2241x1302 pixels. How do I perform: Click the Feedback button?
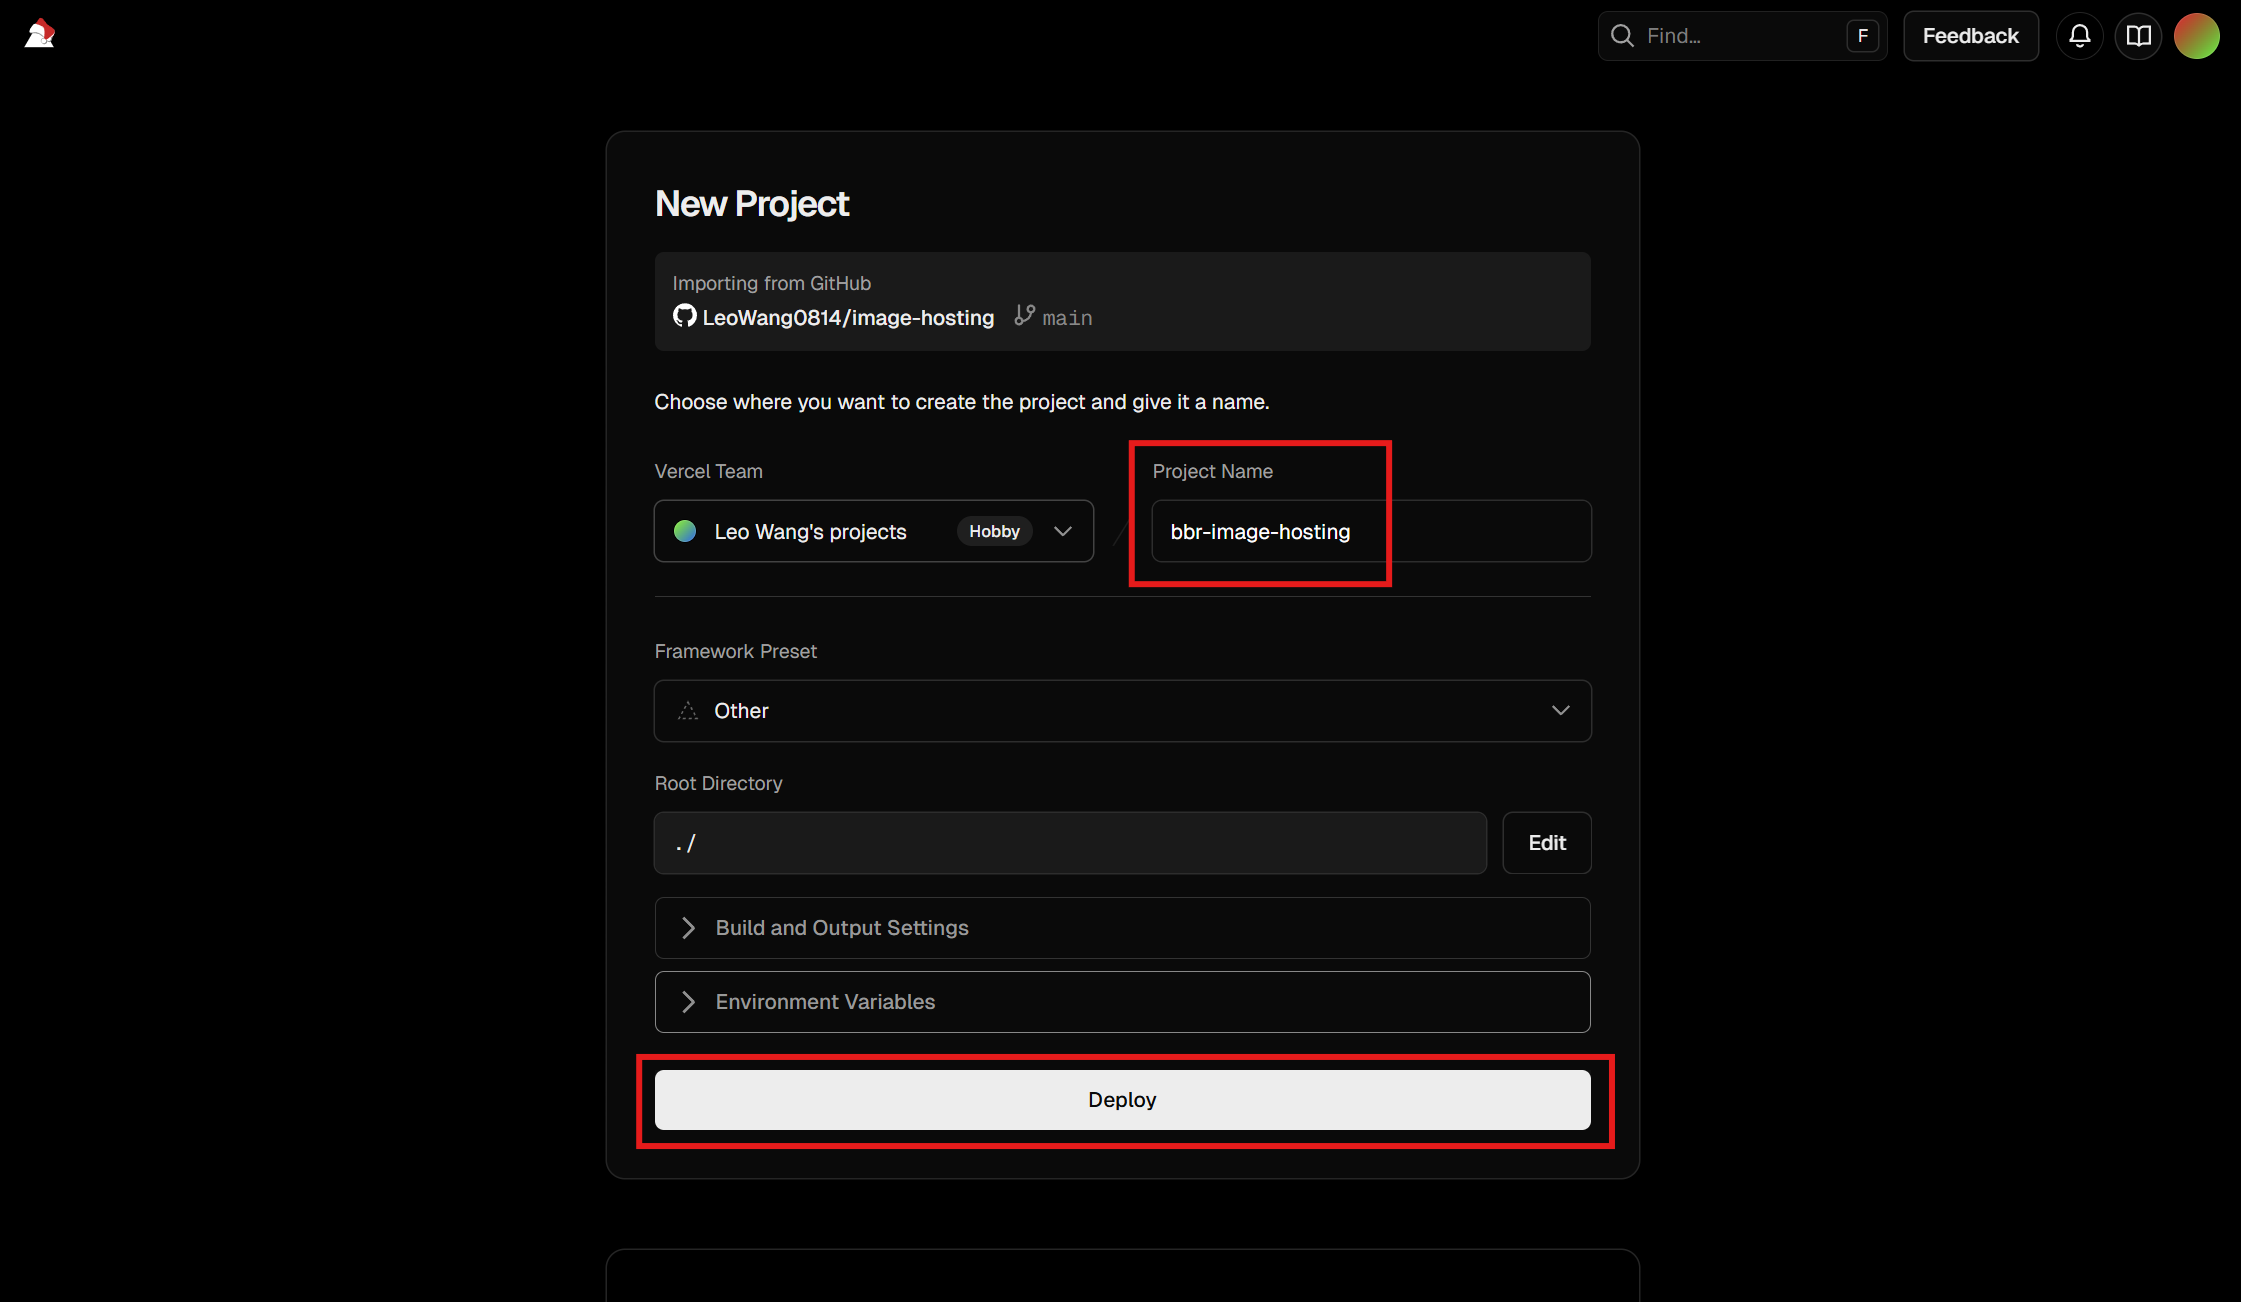(x=1970, y=35)
